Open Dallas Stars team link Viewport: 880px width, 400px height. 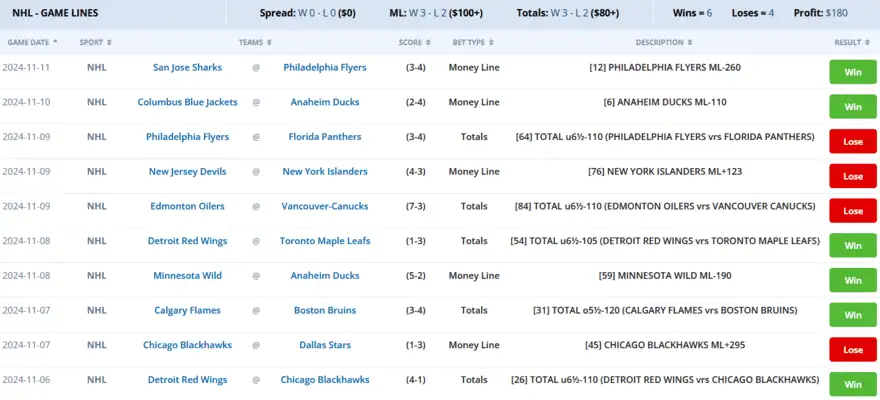(x=325, y=345)
